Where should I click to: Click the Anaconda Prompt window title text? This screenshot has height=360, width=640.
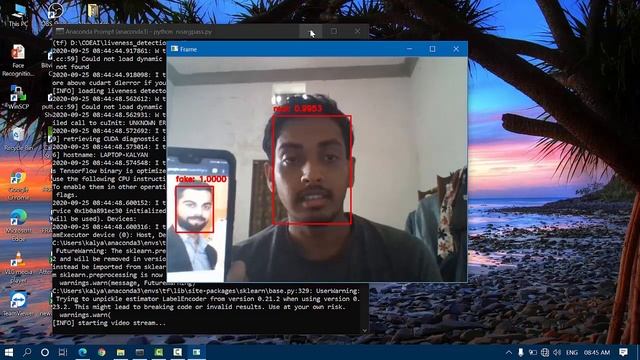pyautogui.click(x=139, y=31)
